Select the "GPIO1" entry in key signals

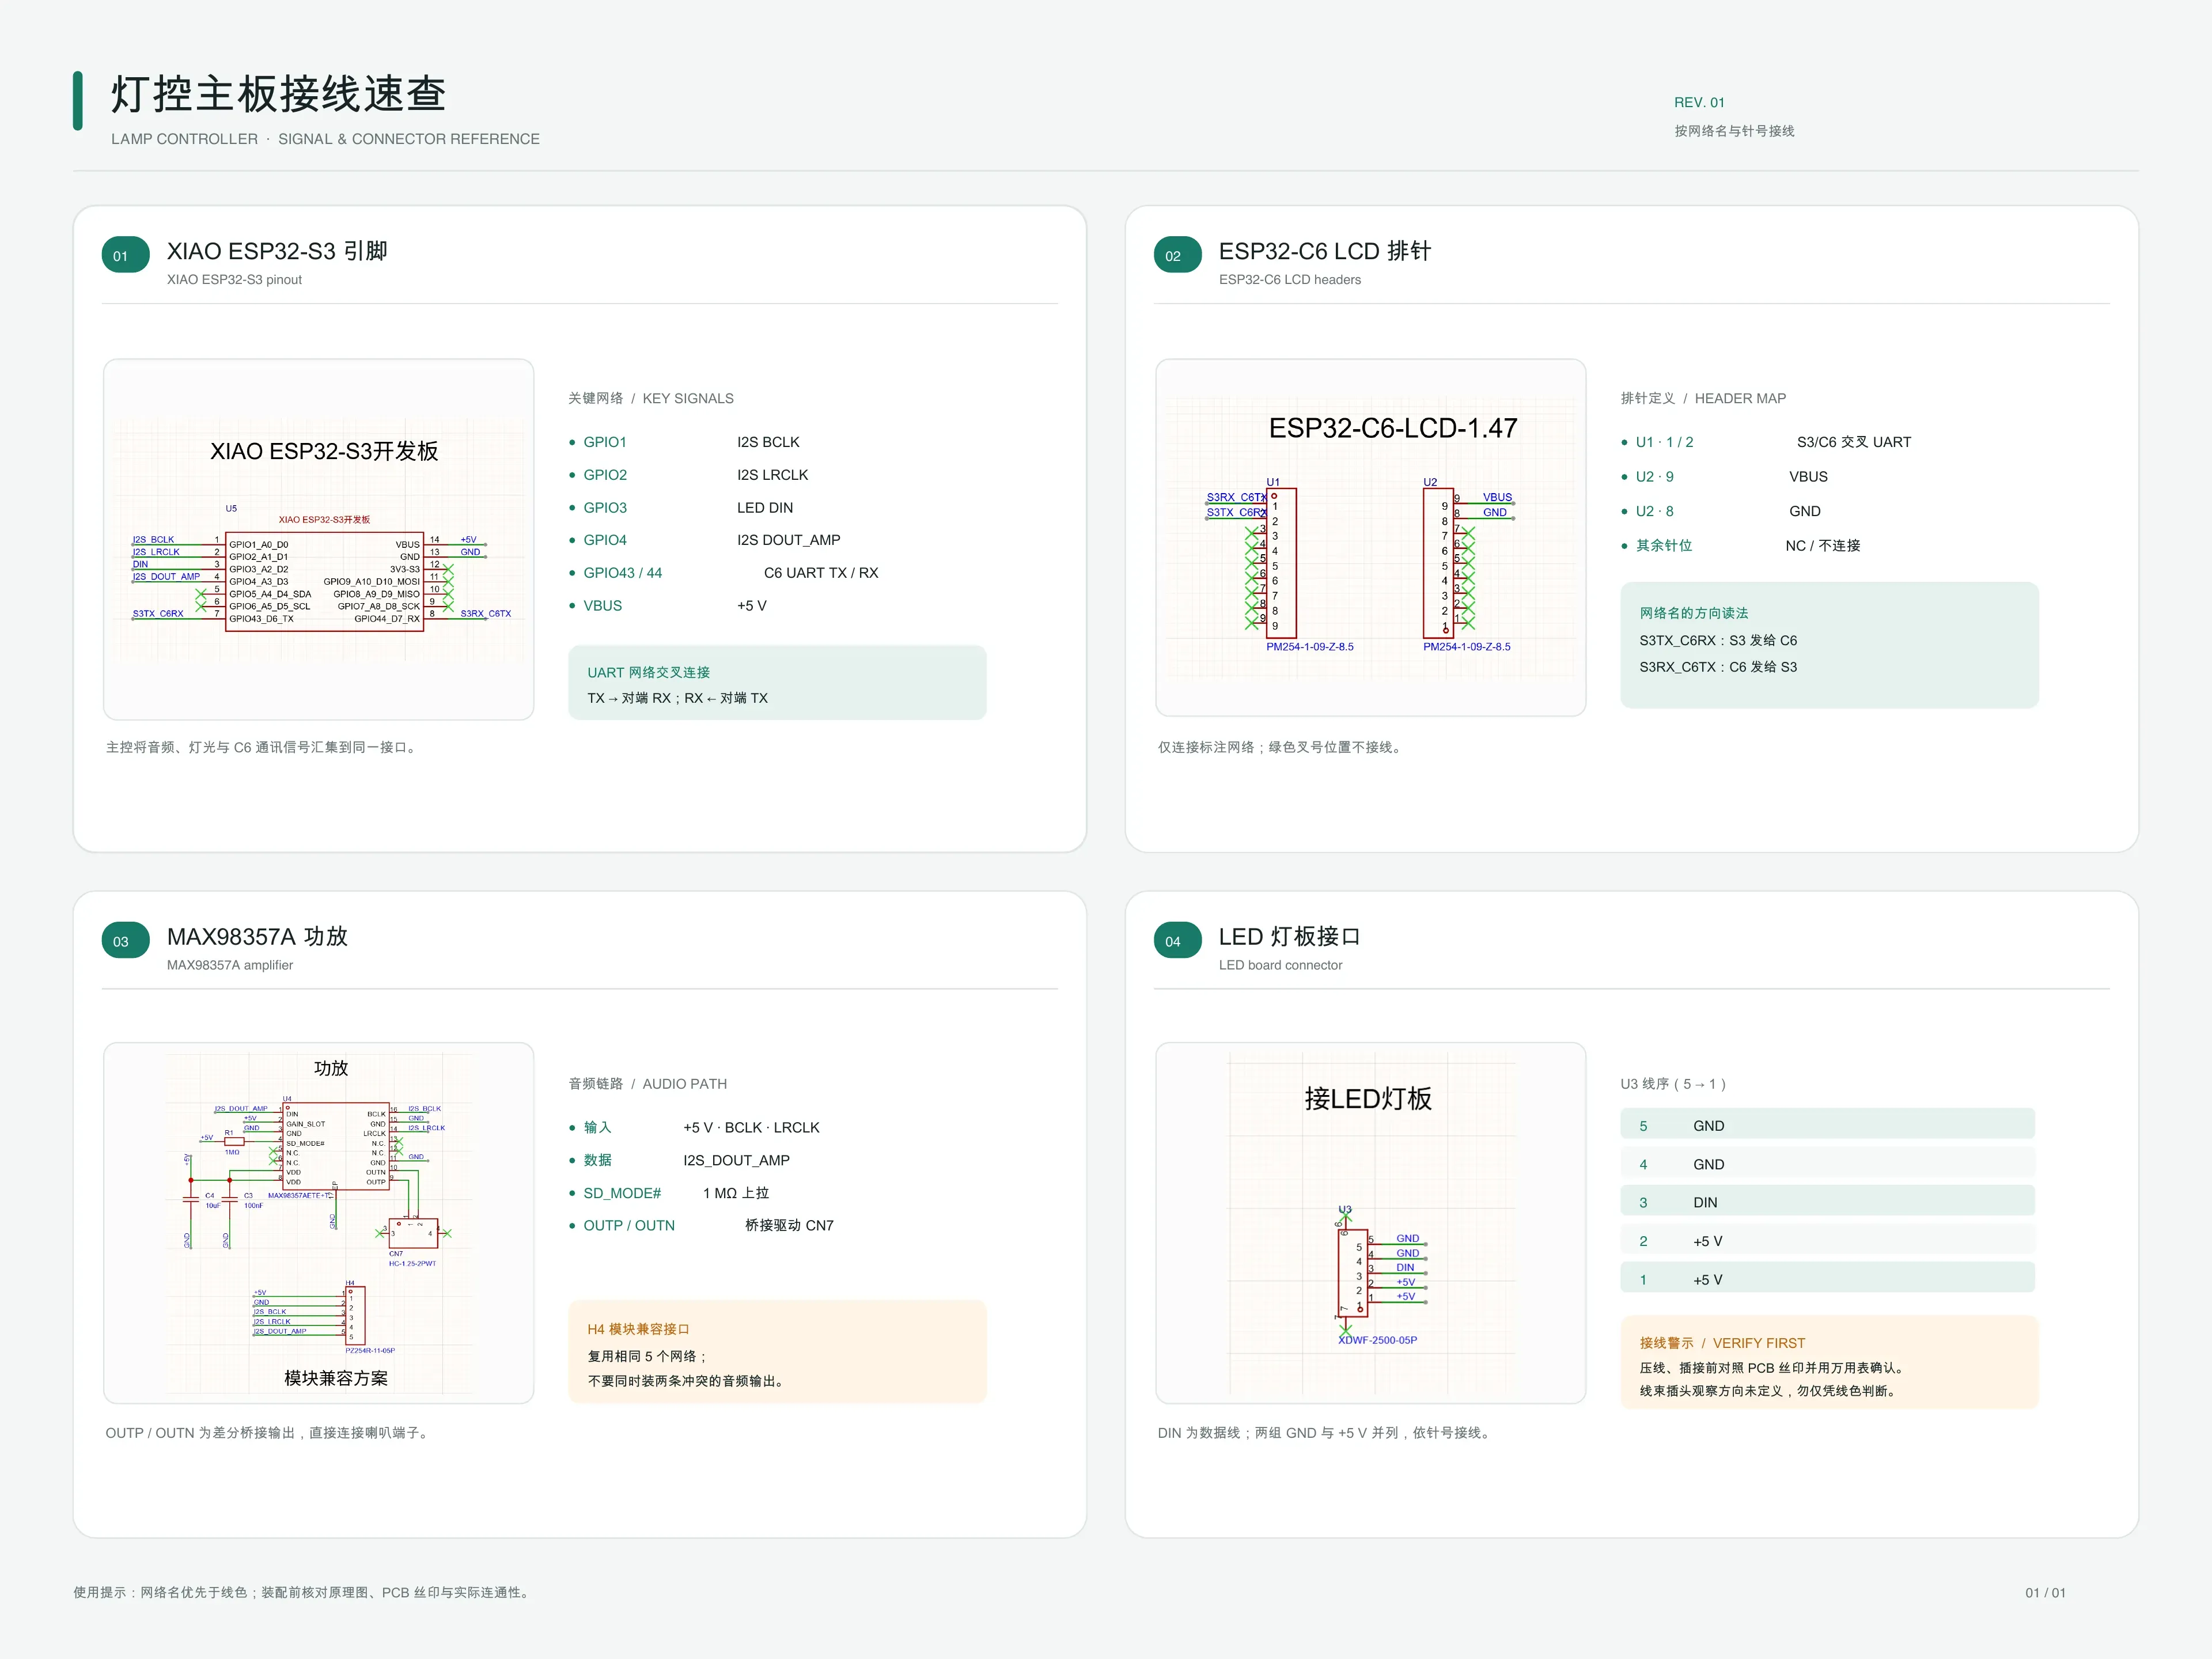point(605,442)
